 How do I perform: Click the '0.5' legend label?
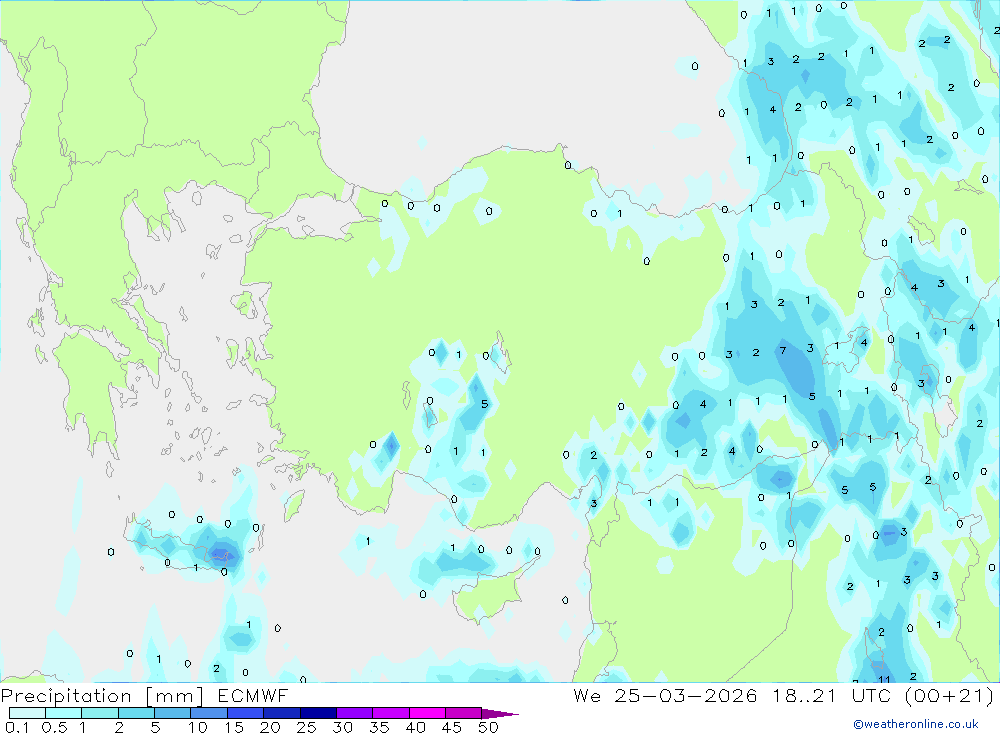tap(54, 727)
